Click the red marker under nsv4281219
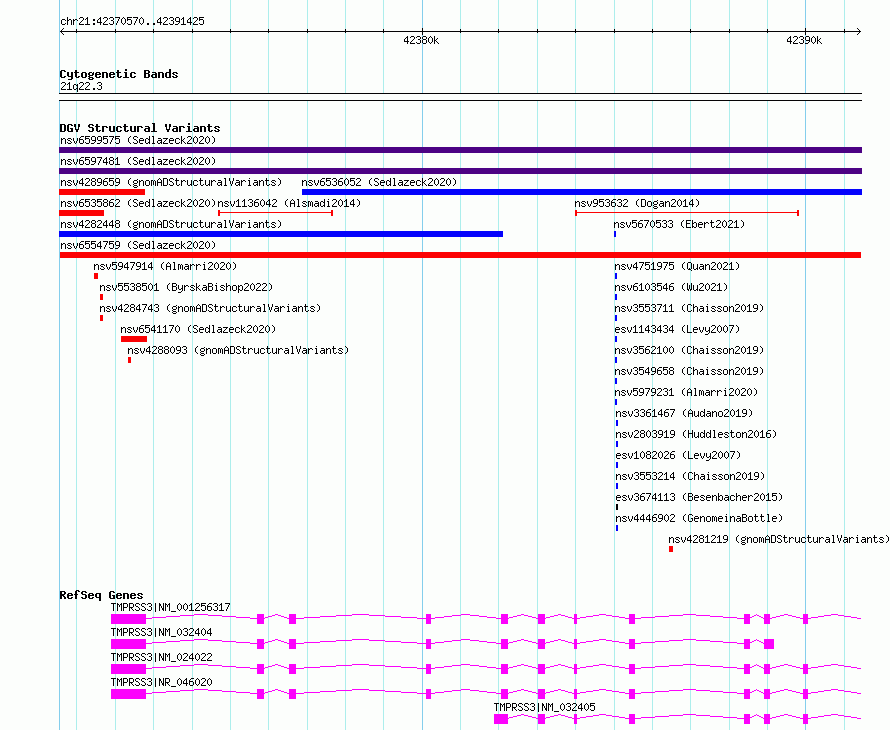Viewport: 890px width, 730px height. tap(671, 549)
